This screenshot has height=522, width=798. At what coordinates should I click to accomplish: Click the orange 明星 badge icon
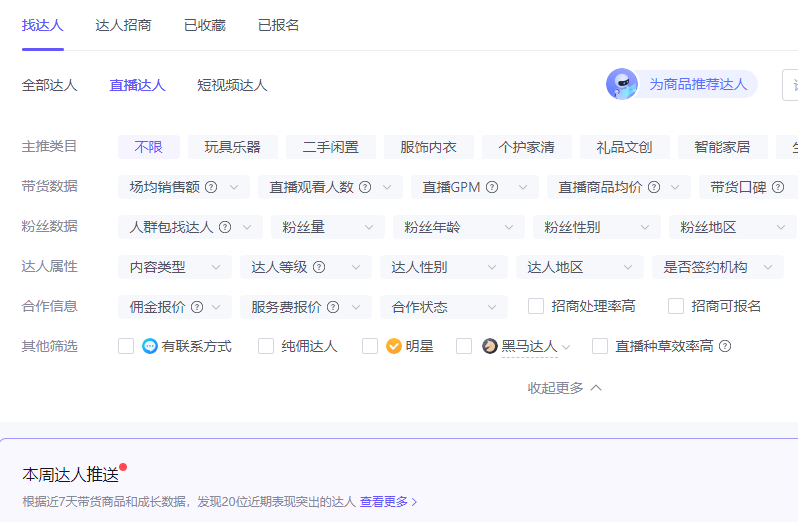394,347
